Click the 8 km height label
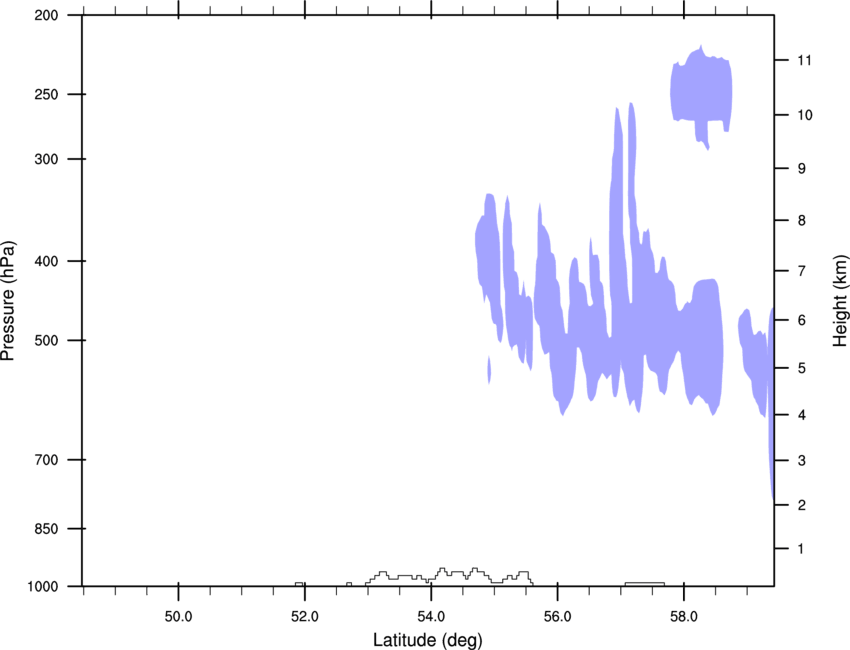850x650 pixels. [x=802, y=221]
